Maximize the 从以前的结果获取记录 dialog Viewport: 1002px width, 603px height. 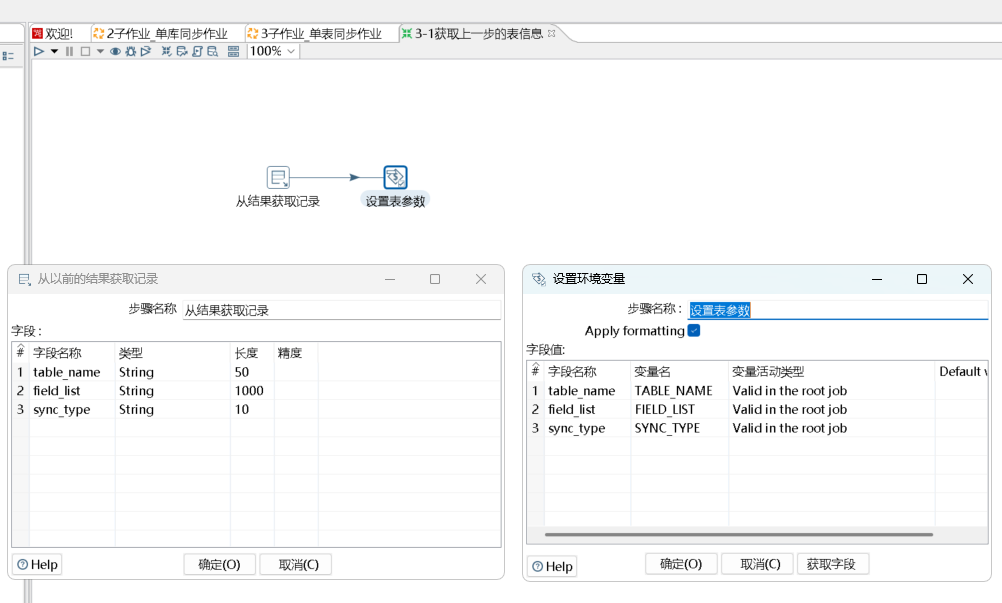point(435,279)
